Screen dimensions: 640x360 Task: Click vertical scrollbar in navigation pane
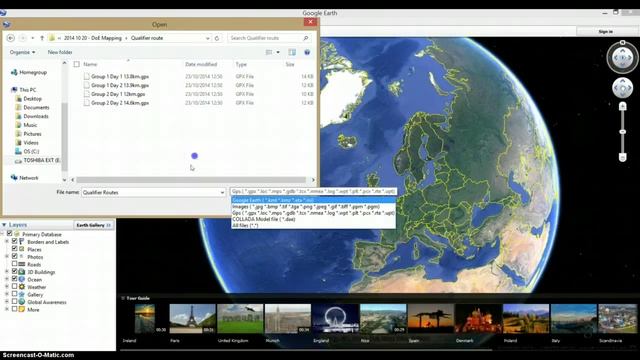(x=64, y=137)
